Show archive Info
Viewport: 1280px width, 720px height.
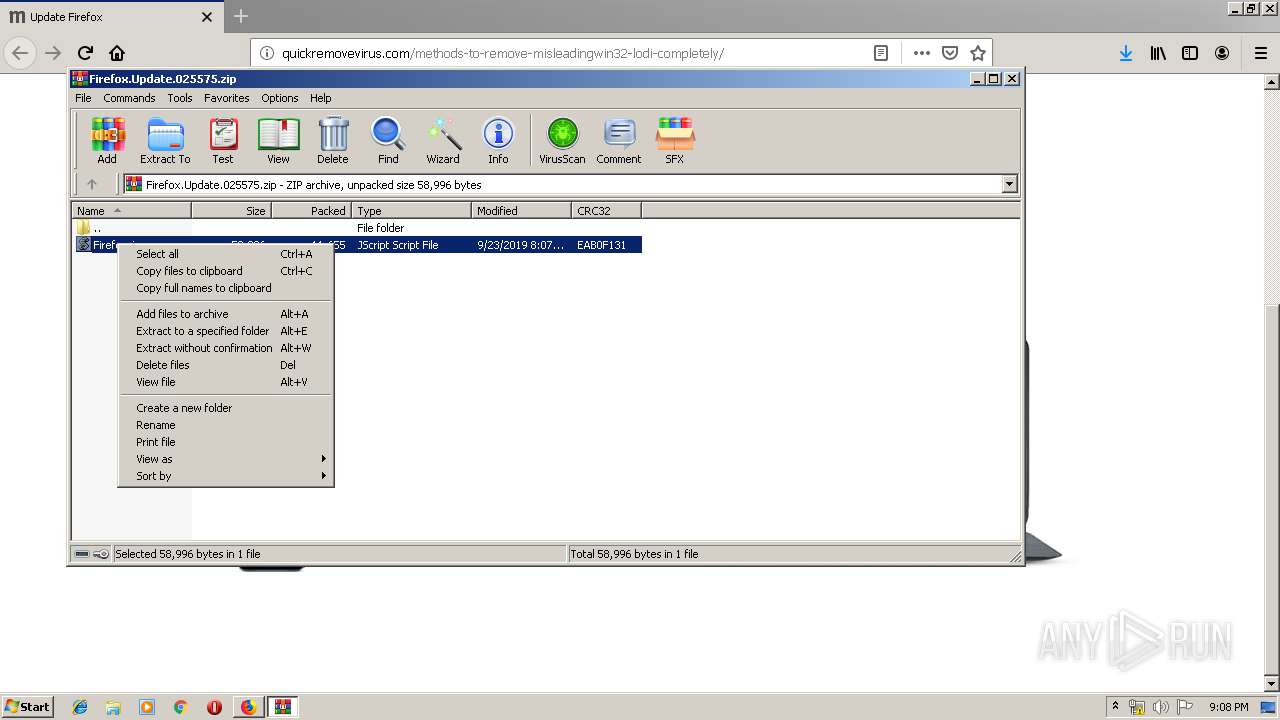(x=498, y=140)
